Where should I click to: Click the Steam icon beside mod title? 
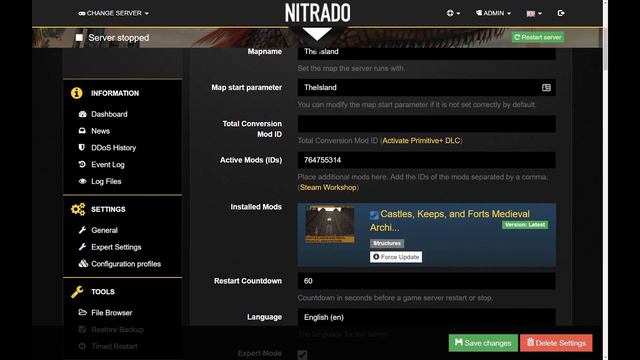[374, 215]
